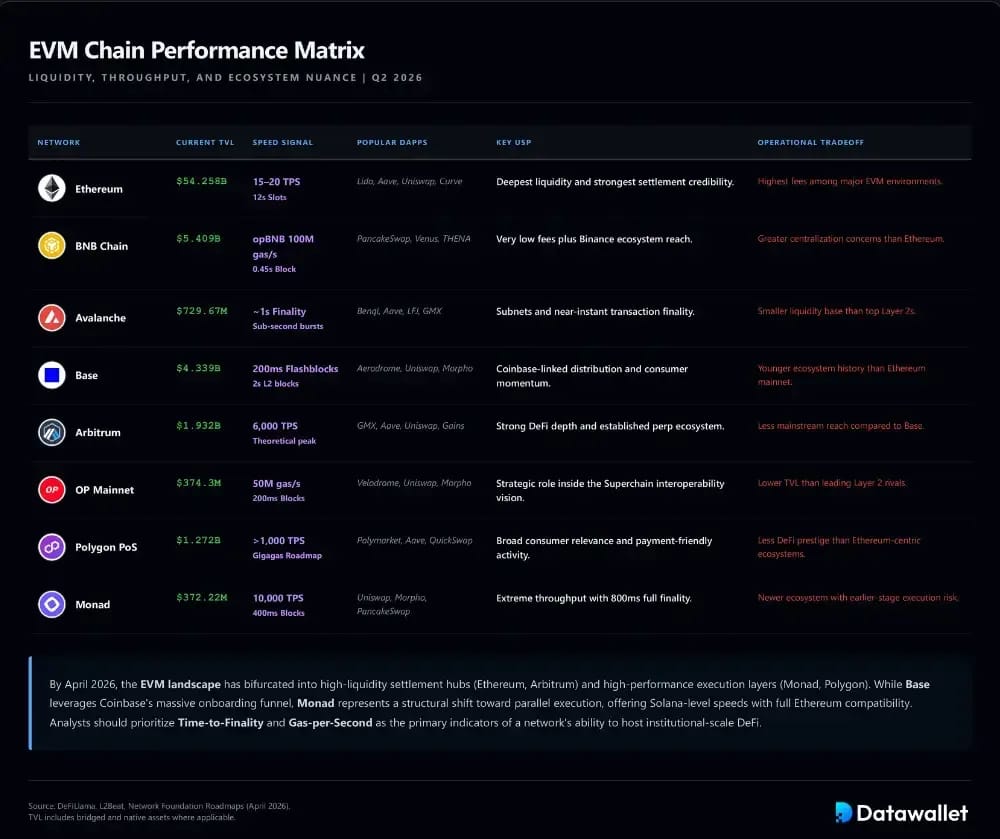Viewport: 1000px width, 839px height.
Task: Select Base's 200ms Flashblocks speed text
Action: tap(295, 368)
